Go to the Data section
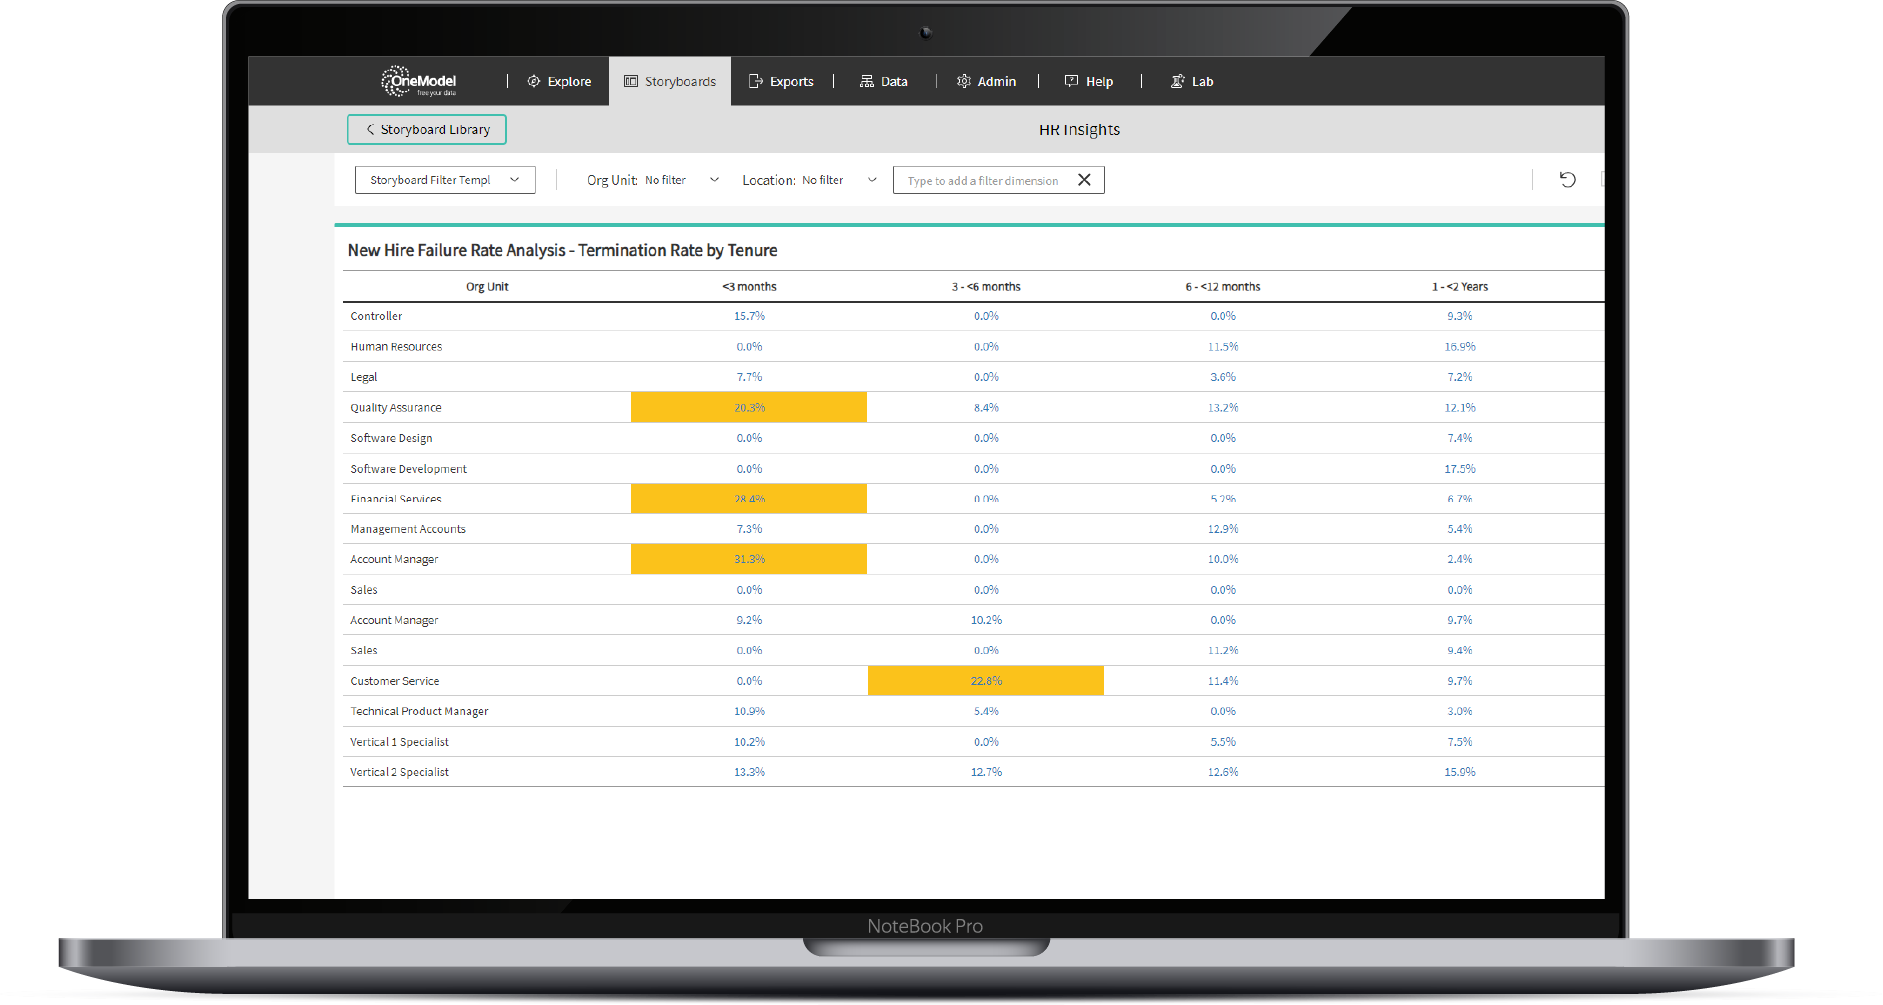 [x=884, y=81]
